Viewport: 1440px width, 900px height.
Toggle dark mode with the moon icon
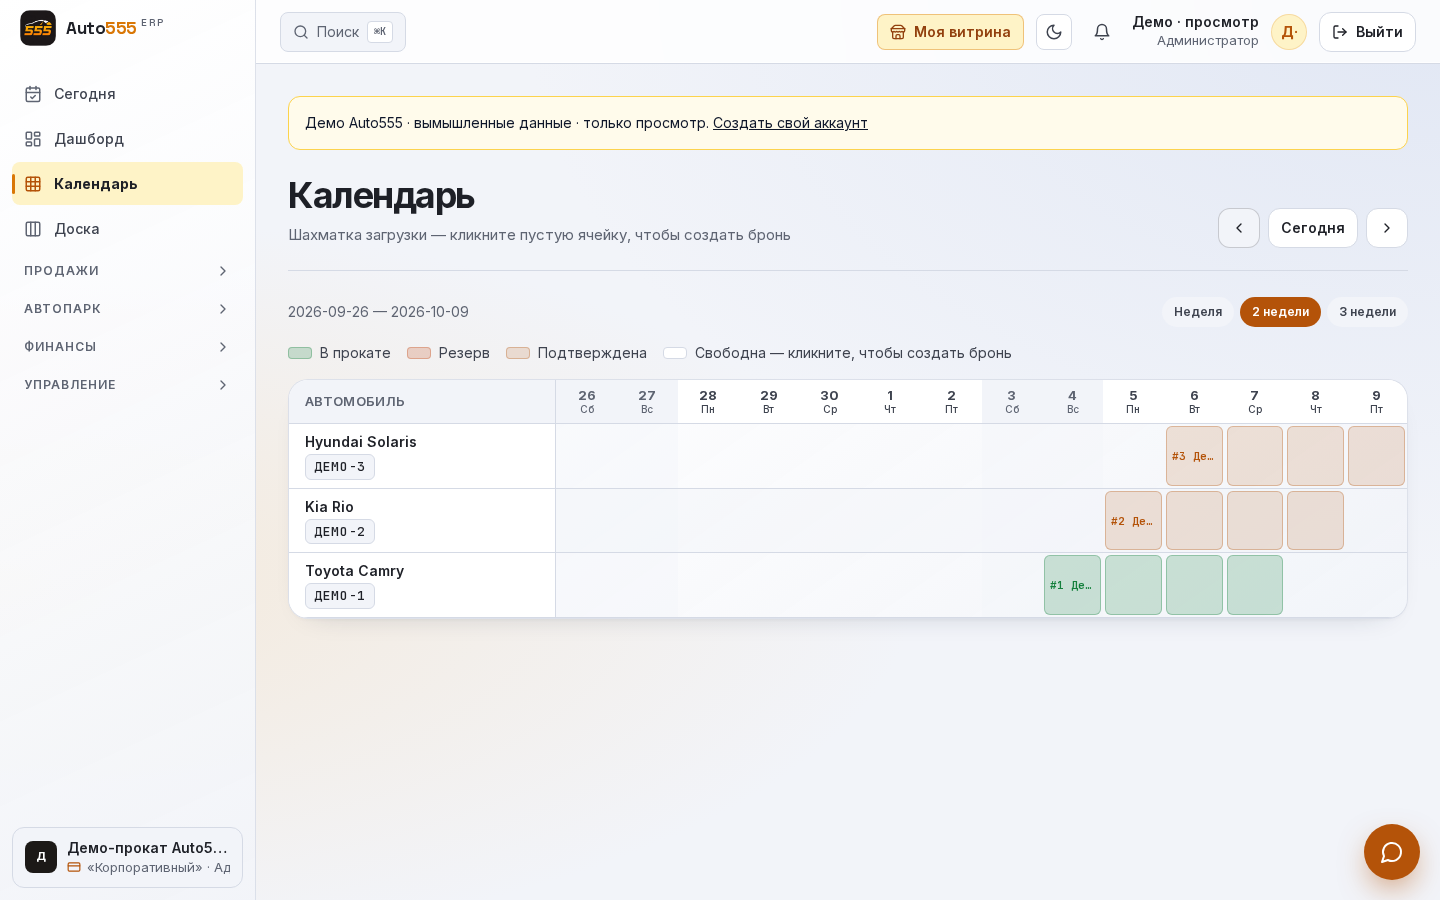1054,32
